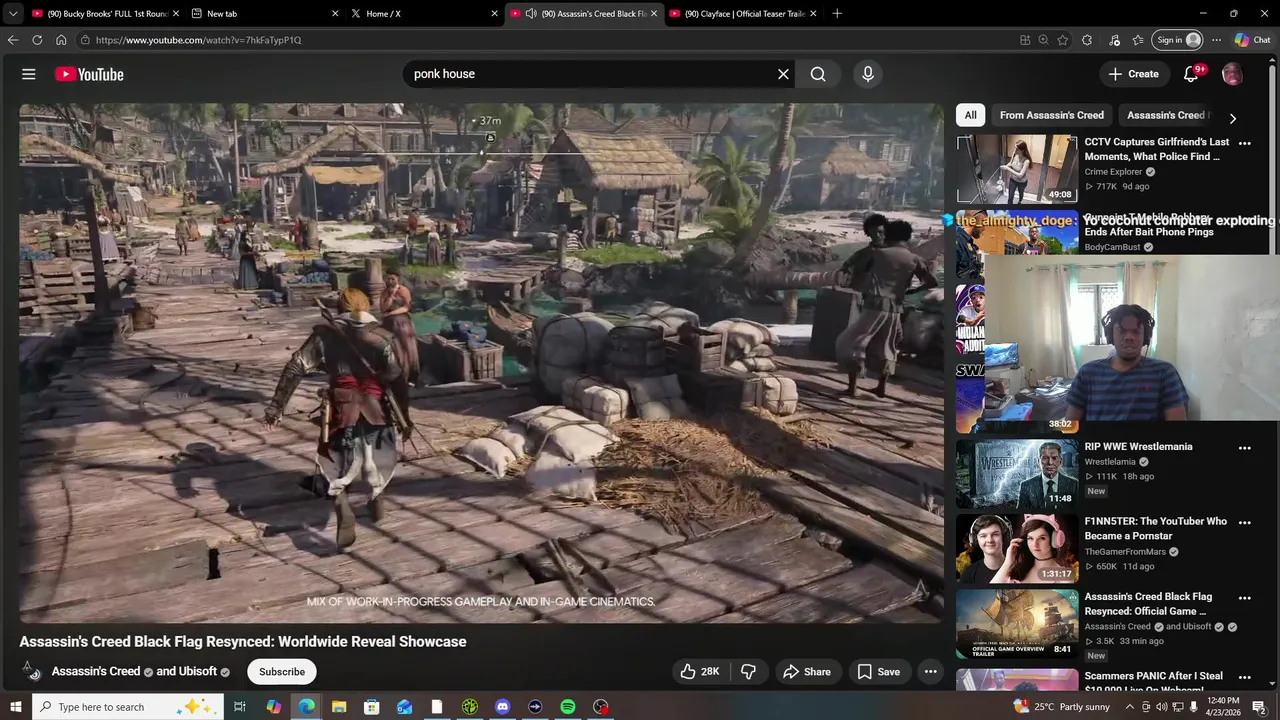1280x720 pixels.
Task: Open Microsoft Store from taskbar
Action: 371,707
